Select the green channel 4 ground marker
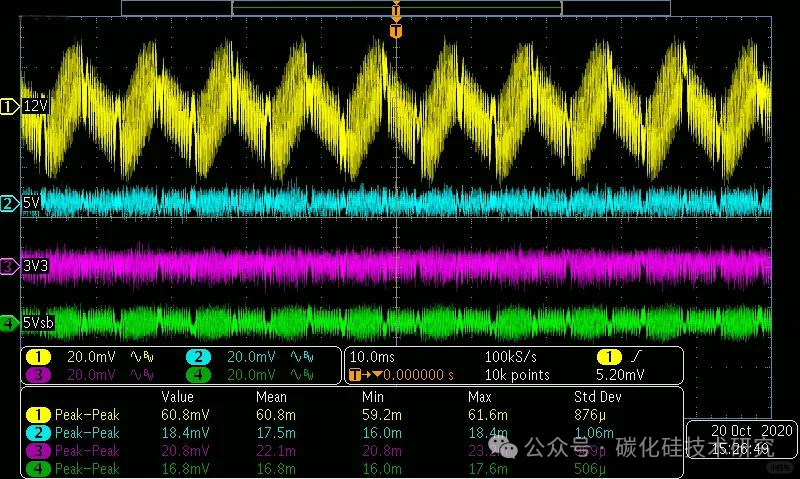The width and height of the screenshot is (800, 479). click(x=9, y=323)
